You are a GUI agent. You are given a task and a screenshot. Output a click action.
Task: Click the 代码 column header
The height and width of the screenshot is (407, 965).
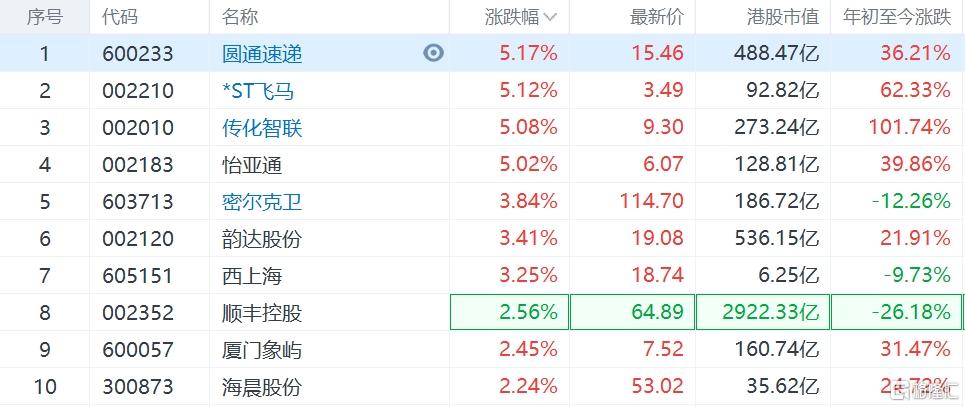tap(121, 17)
